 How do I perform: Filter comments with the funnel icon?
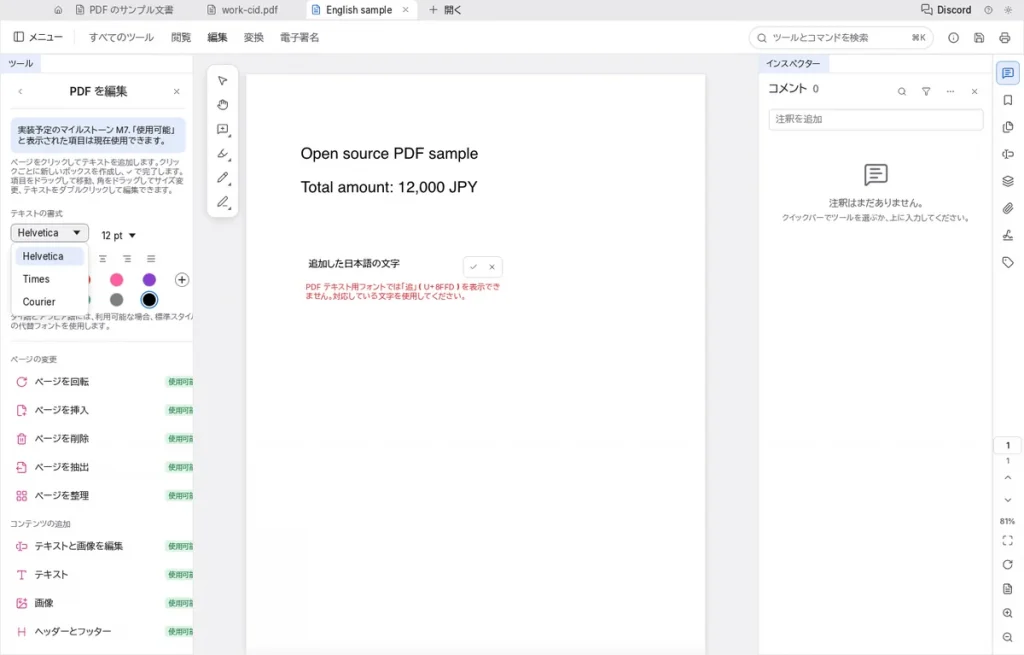point(926,91)
